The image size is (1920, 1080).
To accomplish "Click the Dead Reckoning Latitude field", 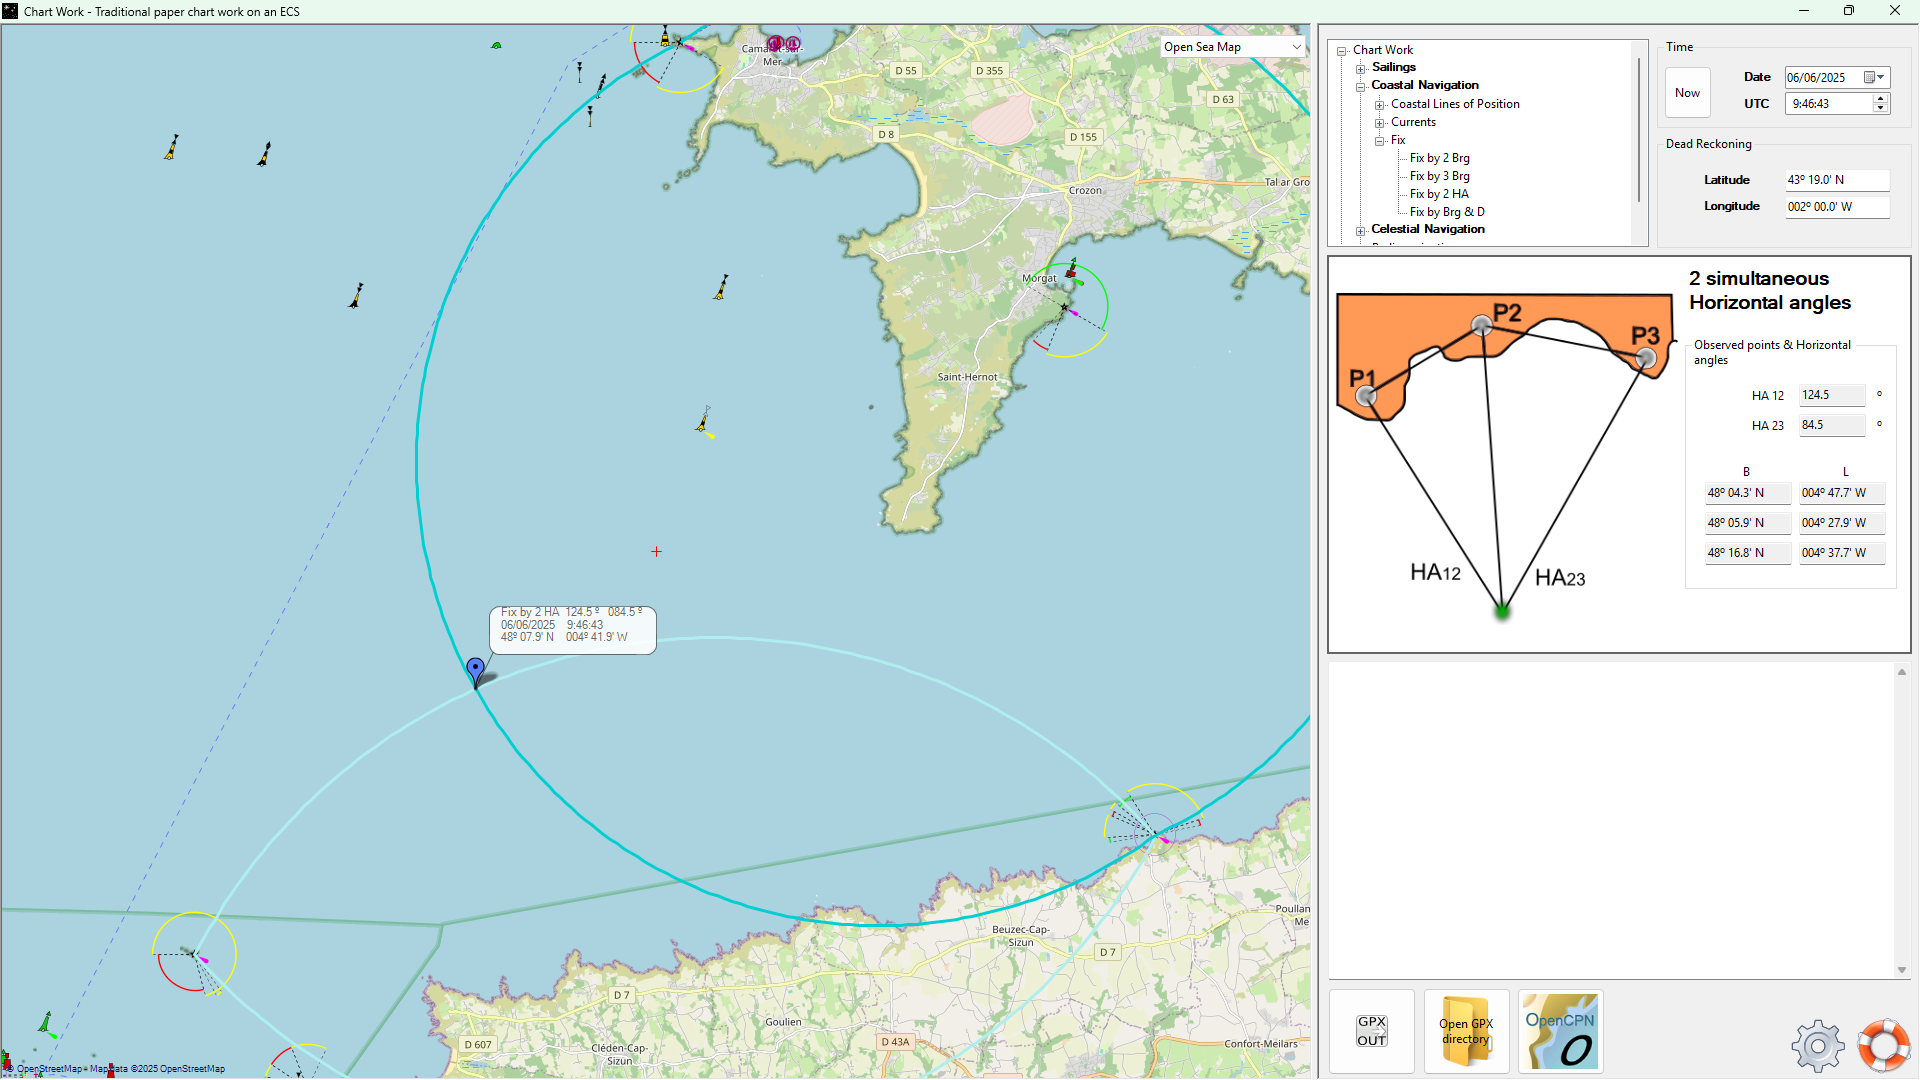I will [1836, 180].
